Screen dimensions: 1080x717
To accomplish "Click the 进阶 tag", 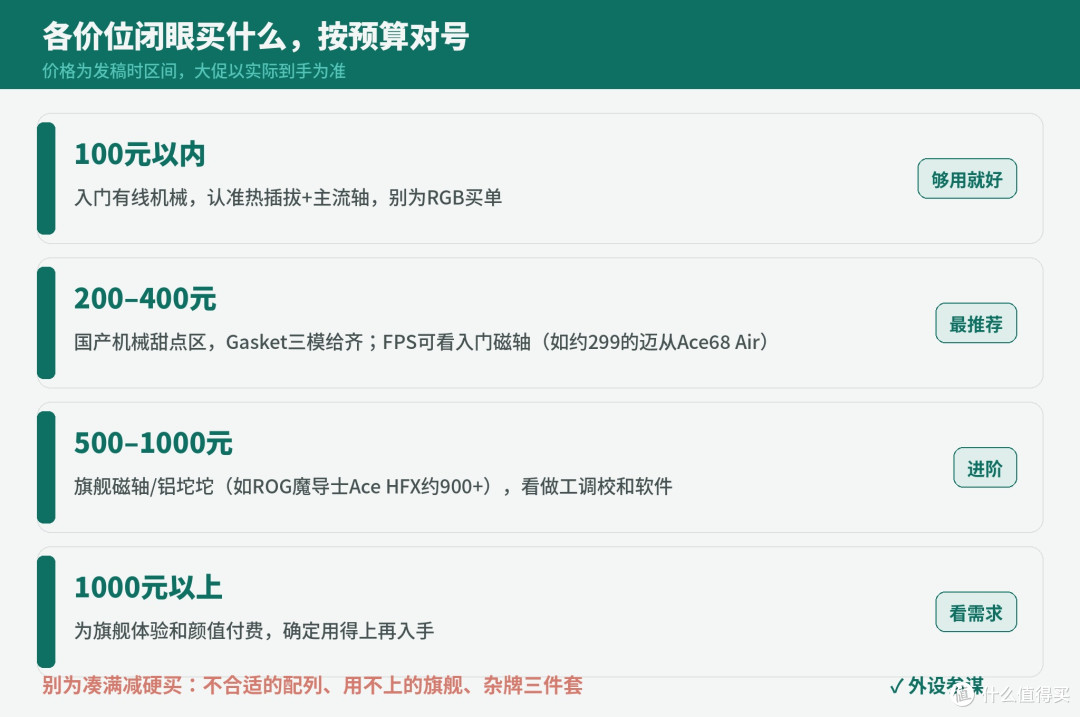I will (x=984, y=468).
